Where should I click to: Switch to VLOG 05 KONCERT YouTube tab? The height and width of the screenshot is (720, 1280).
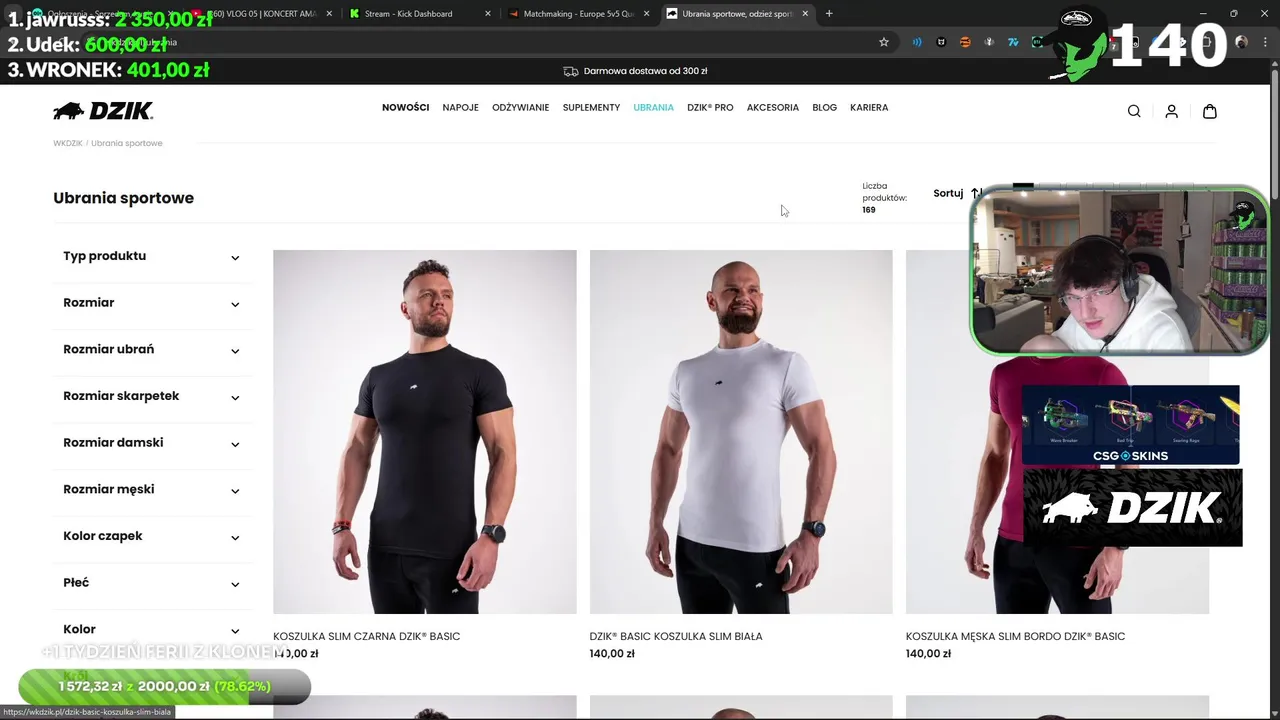(x=262, y=14)
